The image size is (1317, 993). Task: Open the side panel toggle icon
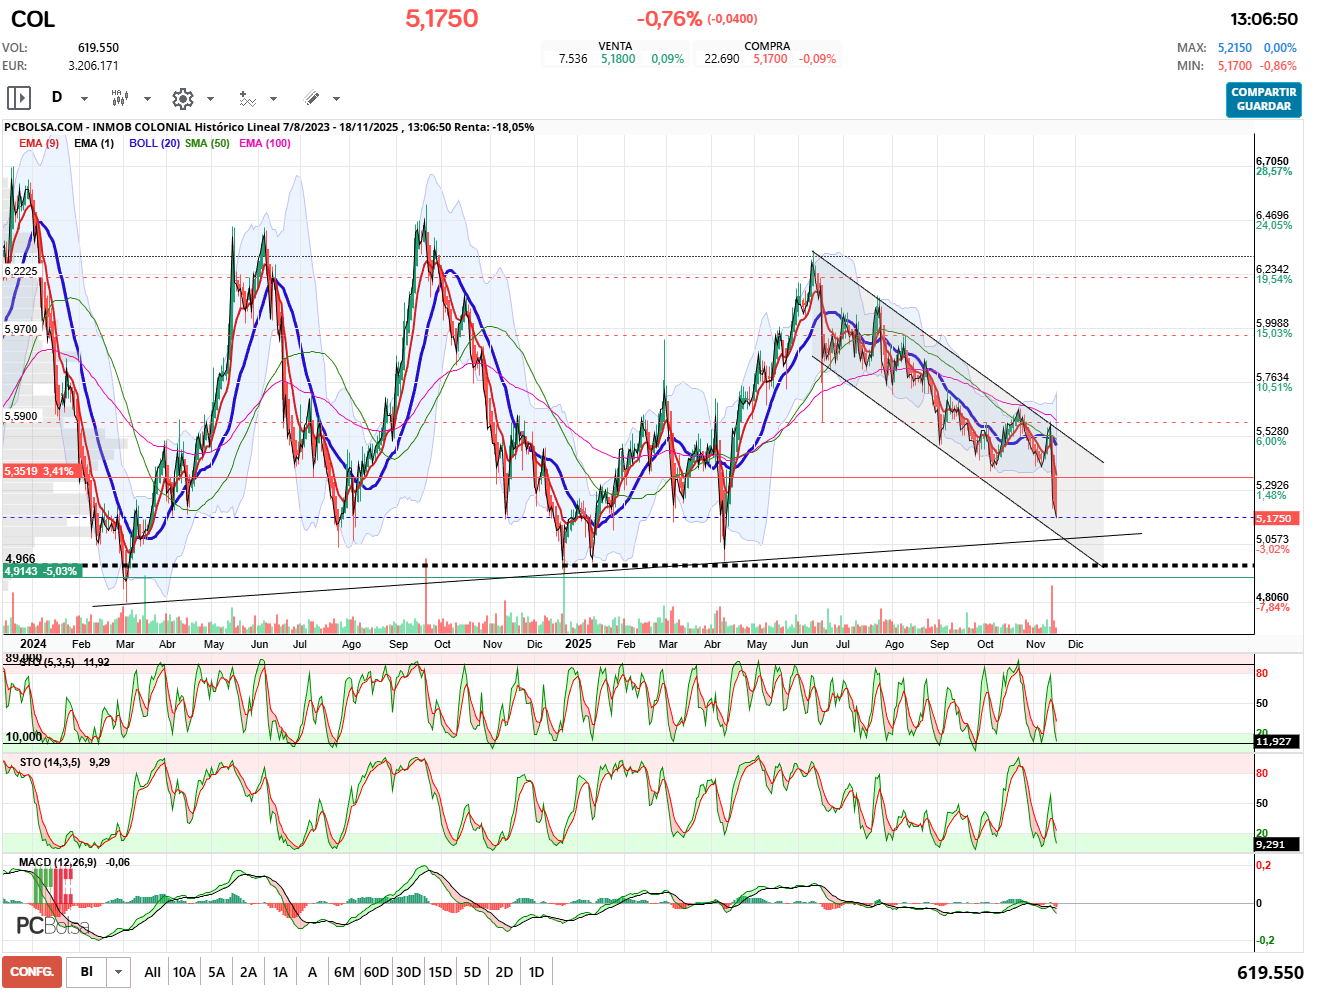coord(19,98)
